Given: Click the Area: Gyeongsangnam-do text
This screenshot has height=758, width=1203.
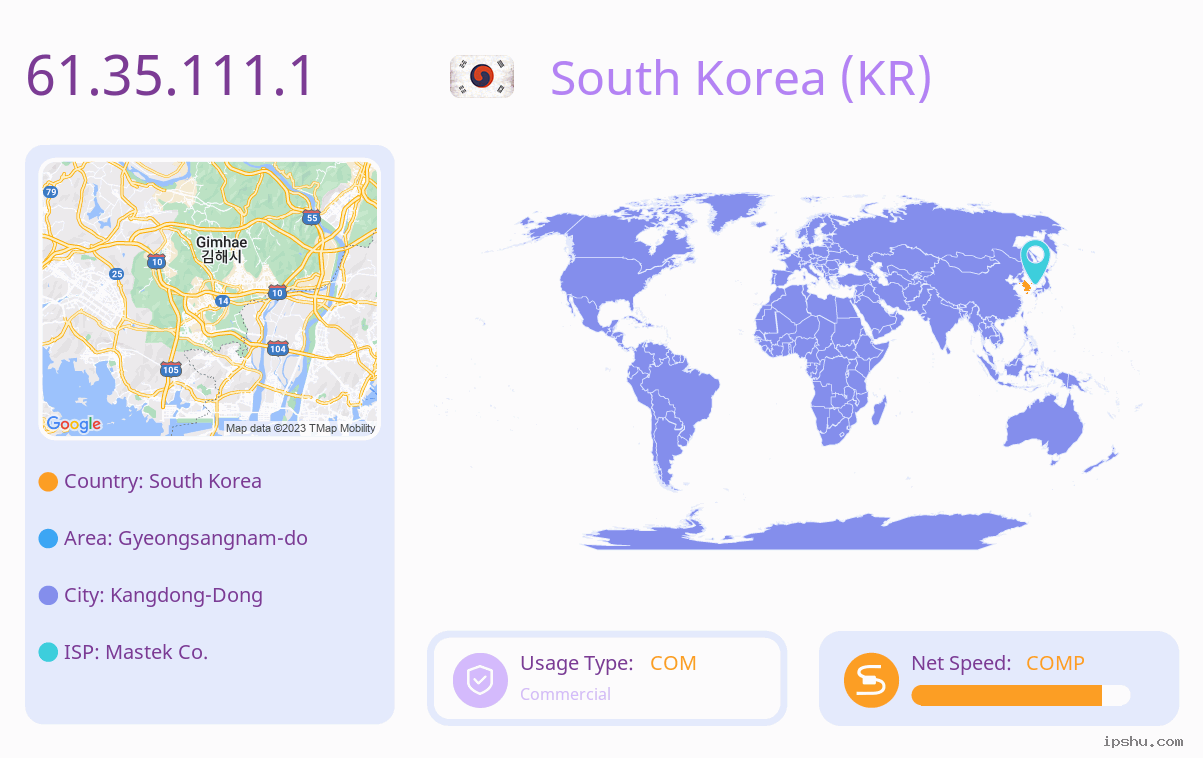Looking at the screenshot, I should tap(186, 538).
